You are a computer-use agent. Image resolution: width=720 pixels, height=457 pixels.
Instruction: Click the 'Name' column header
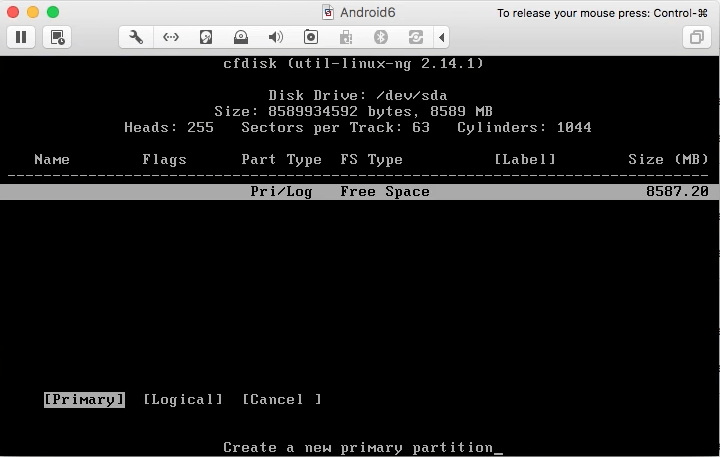52,159
